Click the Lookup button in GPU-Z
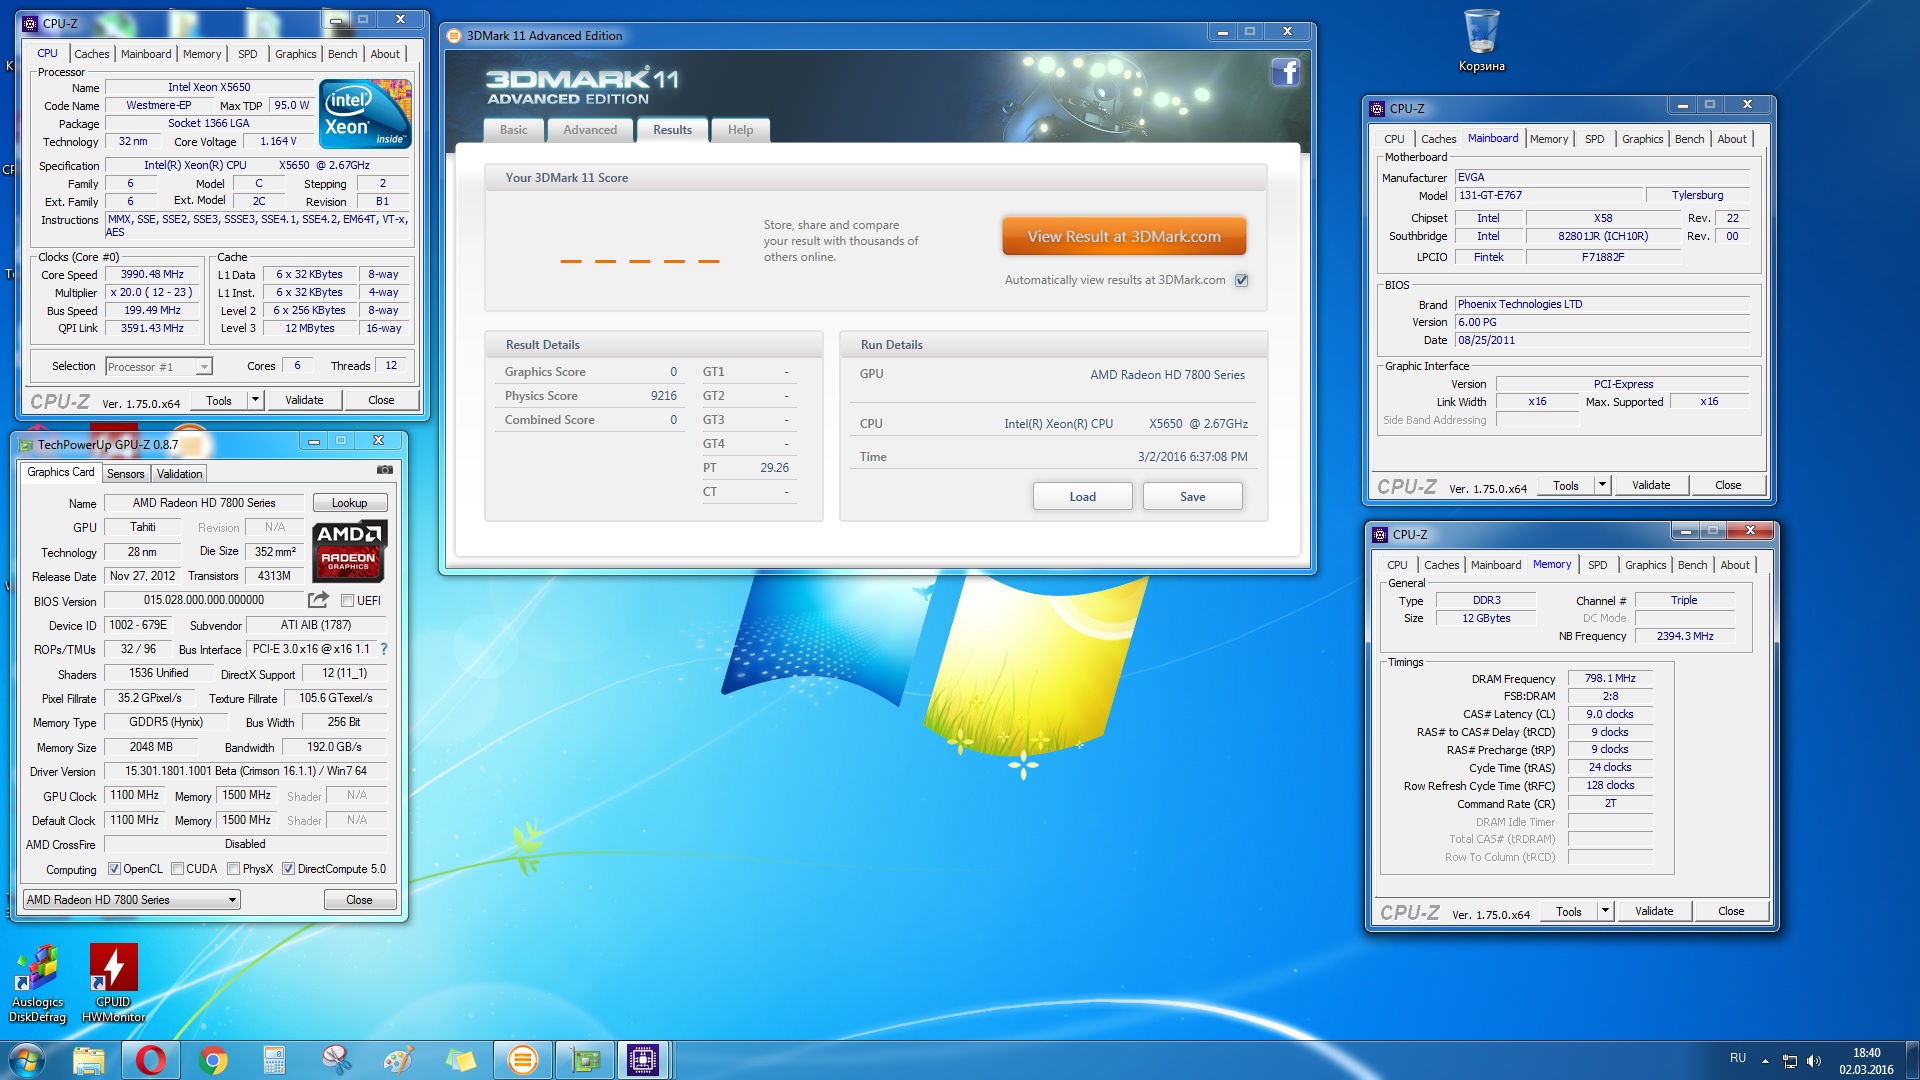Image resolution: width=1920 pixels, height=1080 pixels. point(349,503)
